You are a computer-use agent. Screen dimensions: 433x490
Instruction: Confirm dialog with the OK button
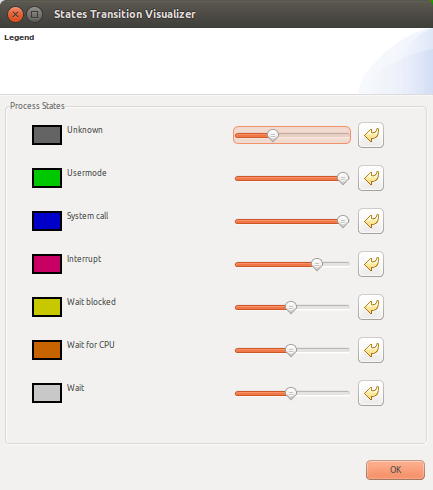point(395,470)
